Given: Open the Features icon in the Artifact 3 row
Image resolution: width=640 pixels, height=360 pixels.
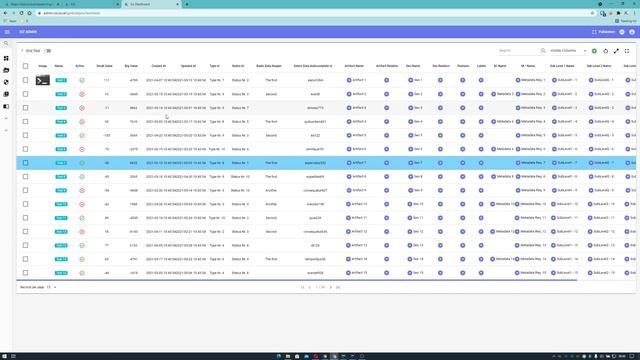Looking at the screenshot, I should click(x=462, y=108).
